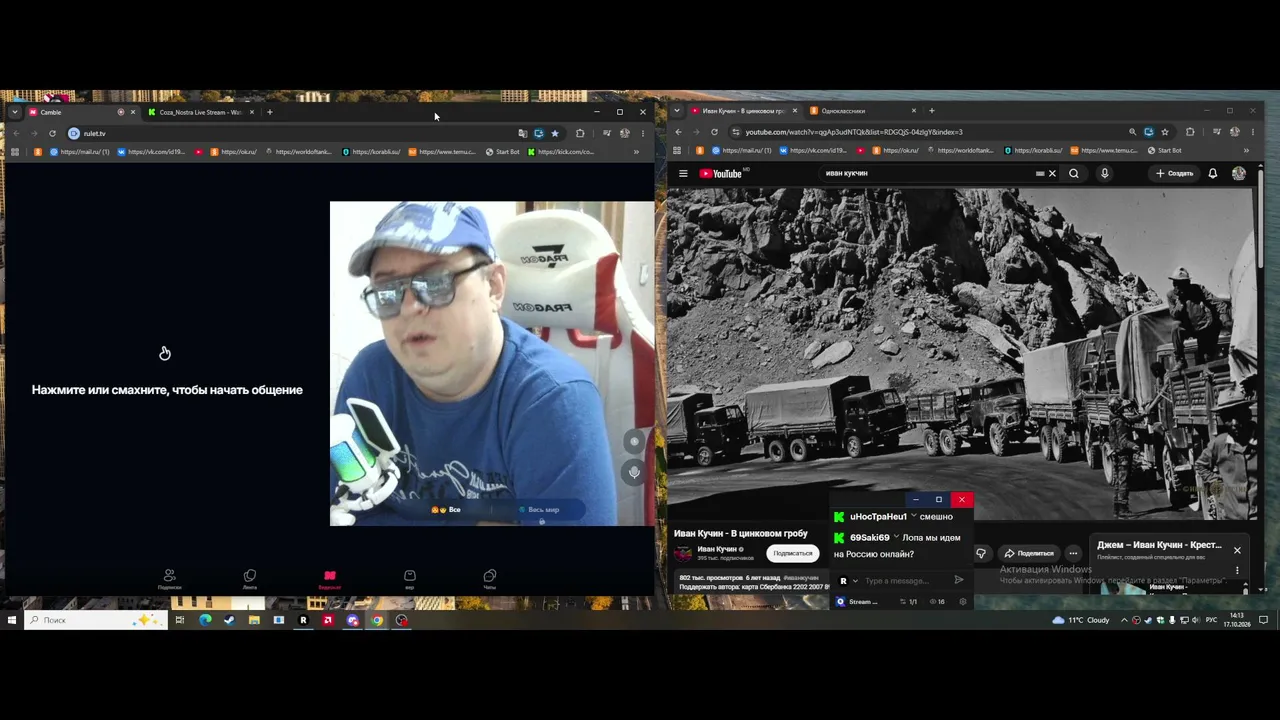Click Нажмите или смахните to start chatting
Screen dimensions: 1280x720
coord(167,390)
